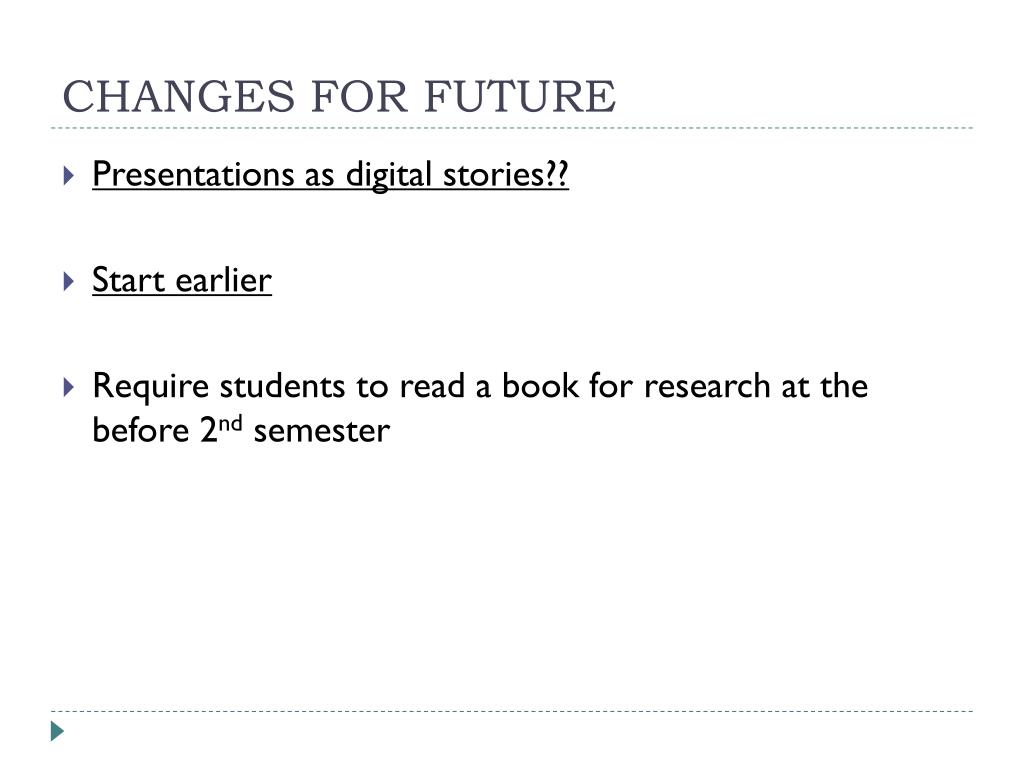1024x768 pixels.
Task: Click the word FUTURE in the title
Action: point(520,96)
